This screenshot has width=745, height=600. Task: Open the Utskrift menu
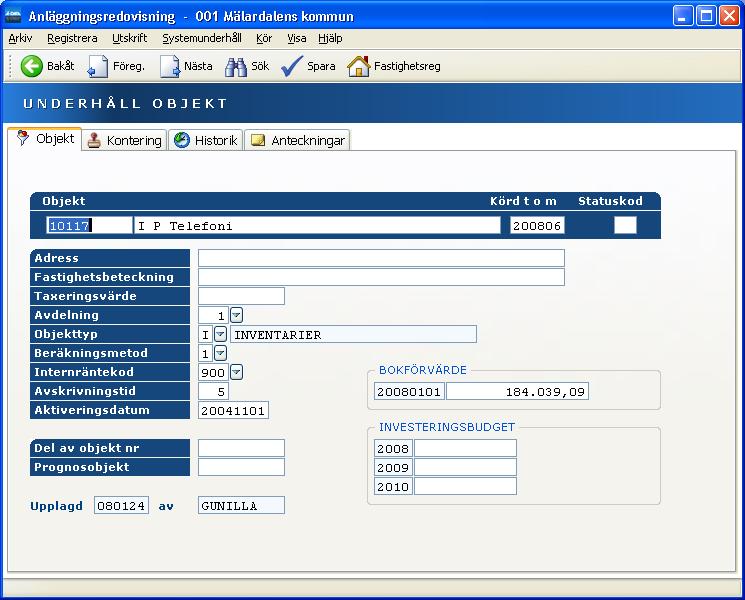point(130,38)
